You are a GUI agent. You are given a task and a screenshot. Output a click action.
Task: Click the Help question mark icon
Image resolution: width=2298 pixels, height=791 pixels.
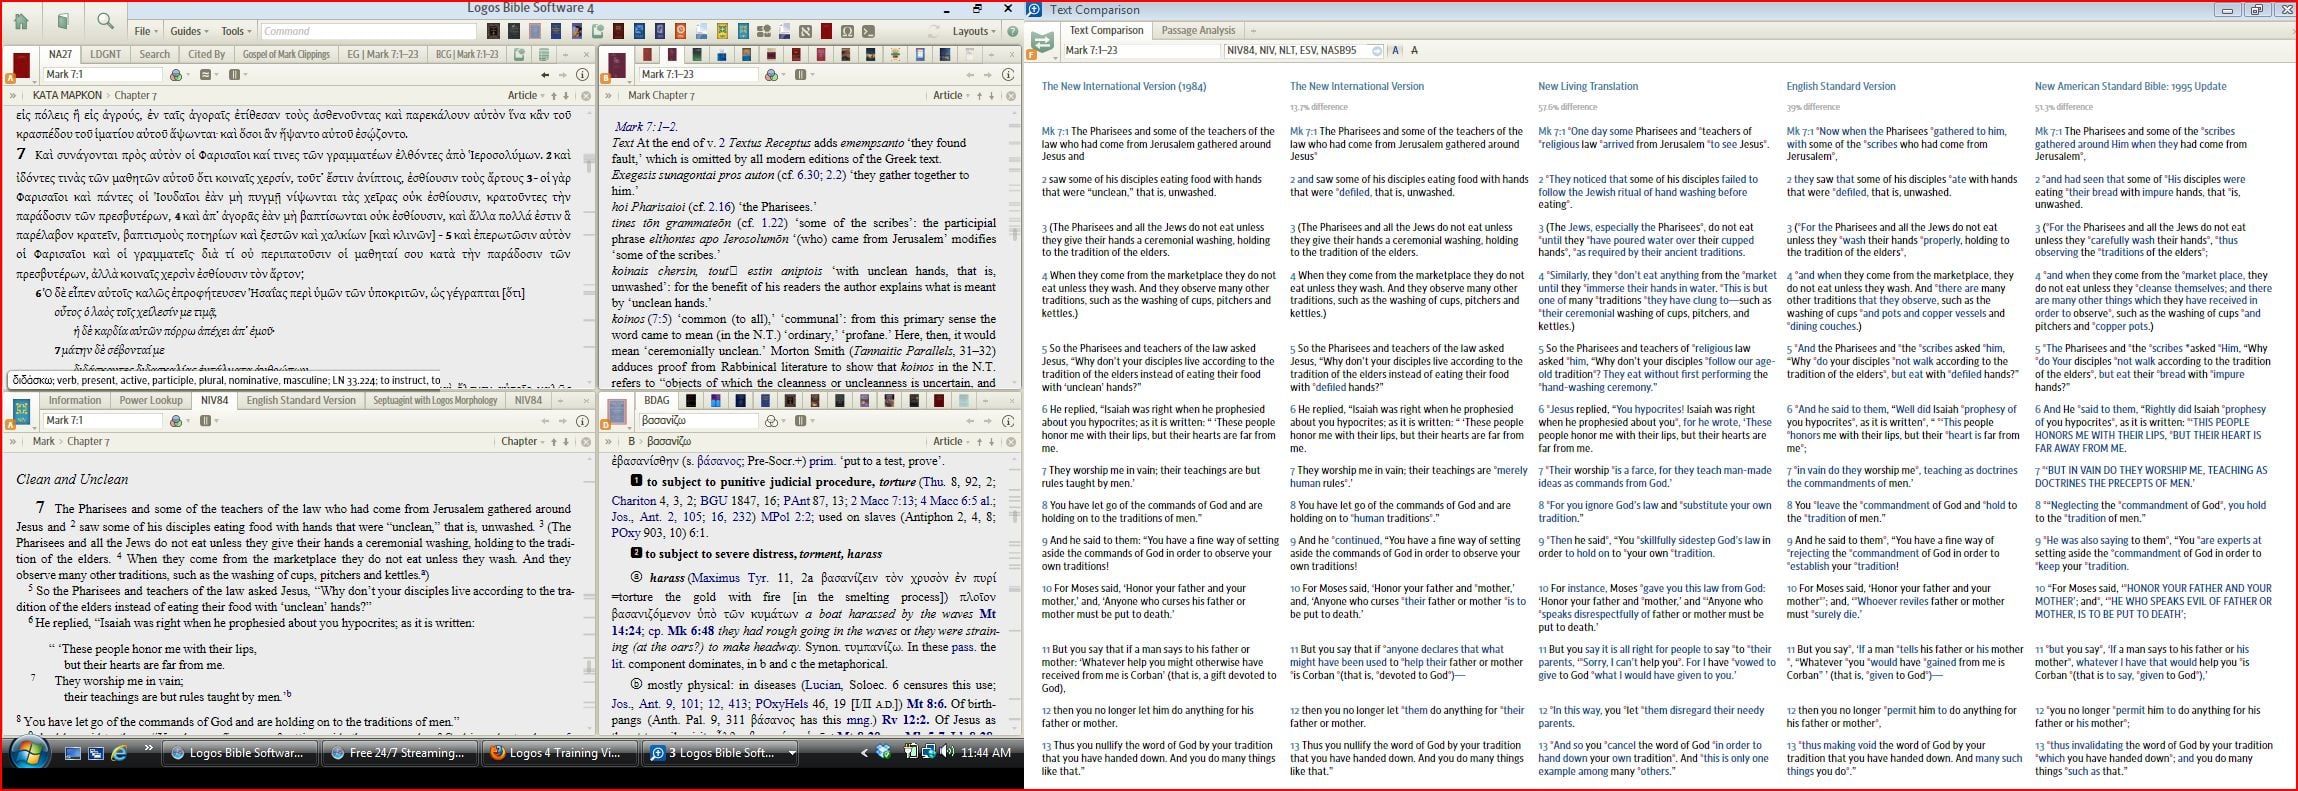(1012, 31)
